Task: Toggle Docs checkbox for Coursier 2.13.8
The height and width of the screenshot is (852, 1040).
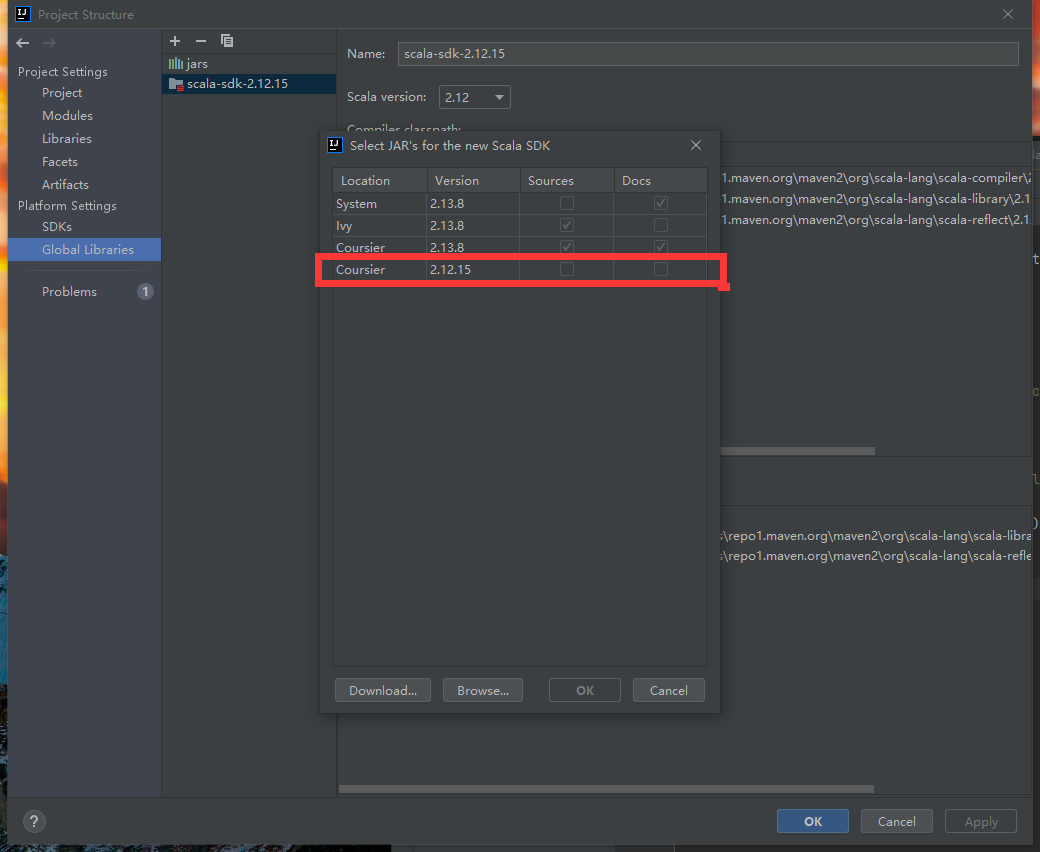Action: (661, 247)
